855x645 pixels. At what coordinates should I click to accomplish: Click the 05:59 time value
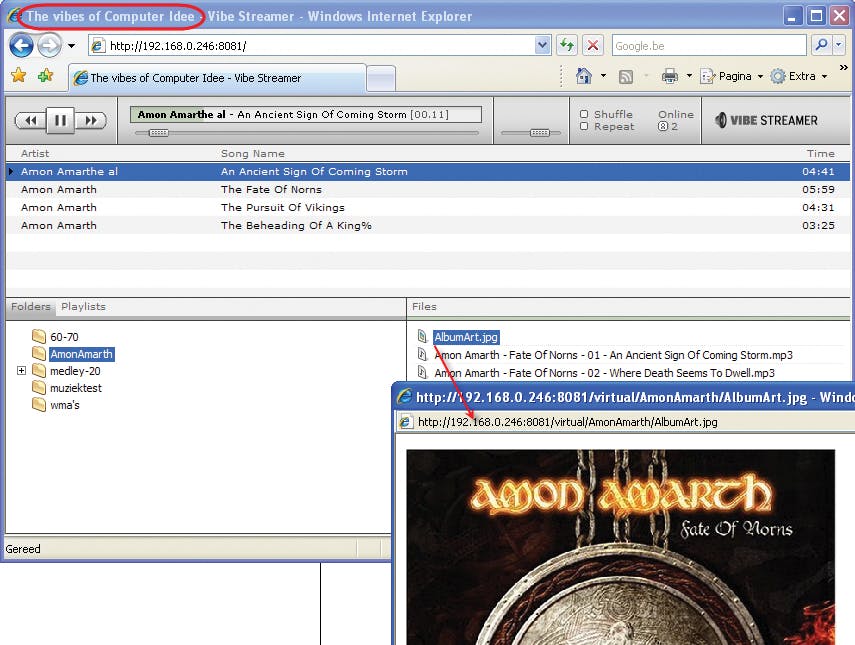tap(818, 190)
